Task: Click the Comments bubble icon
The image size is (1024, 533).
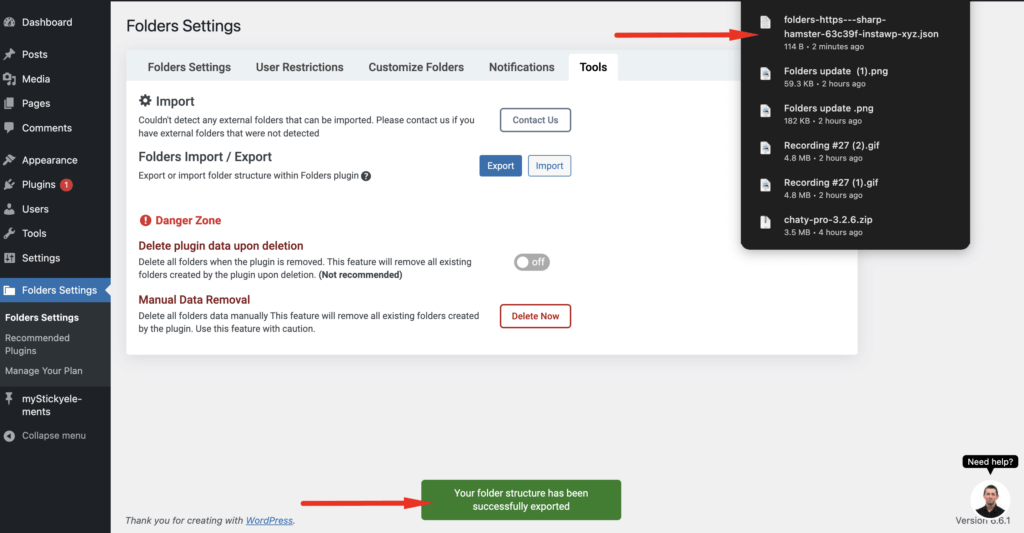Action: coord(10,128)
